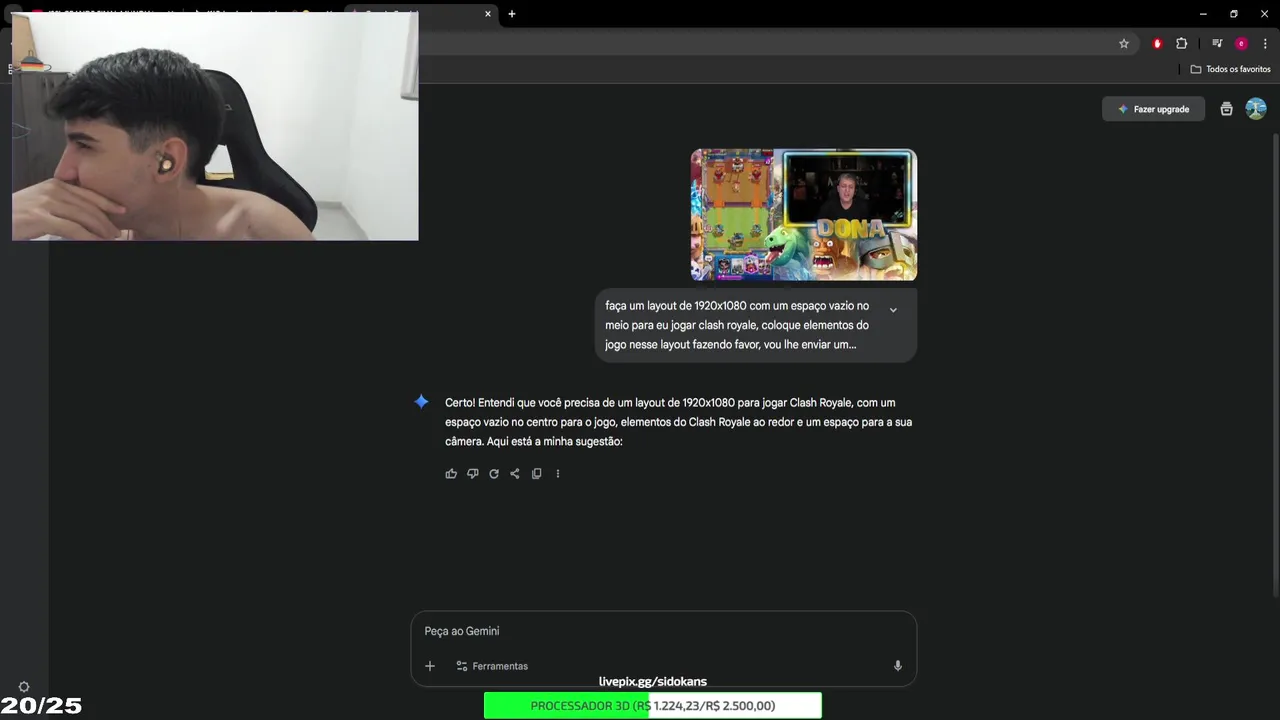Bookmark this page with star icon
This screenshot has height=720, width=1280.
(x=1124, y=44)
